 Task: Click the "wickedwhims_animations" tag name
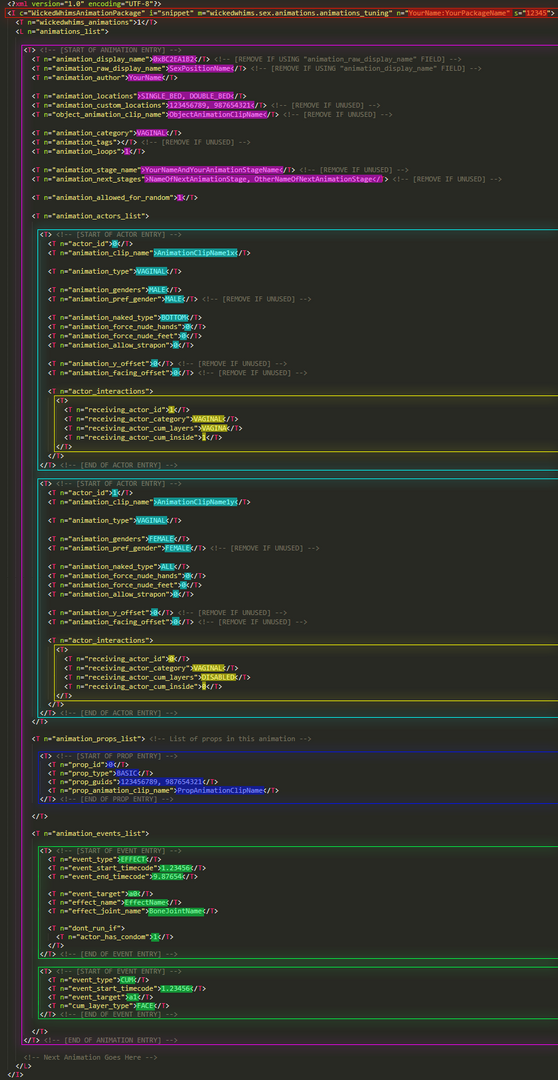tap(84, 23)
